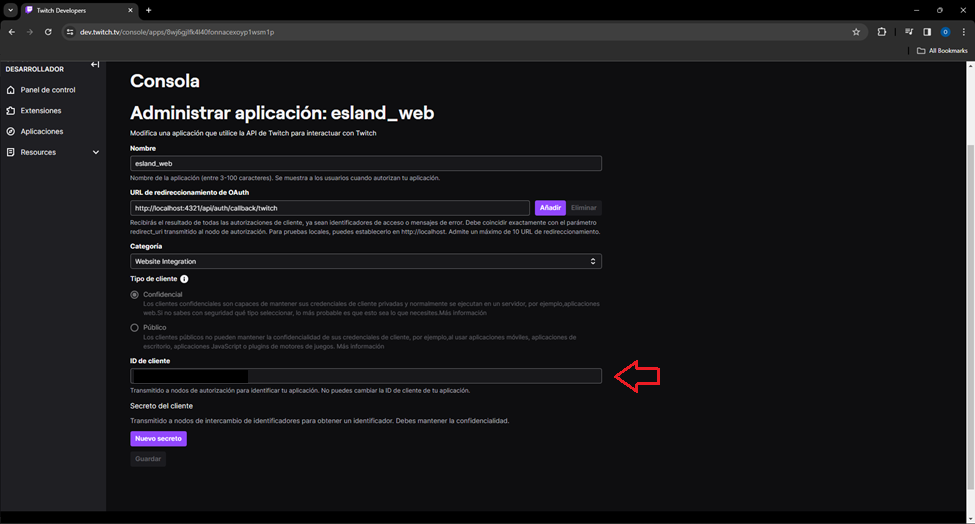Click the Añadir button
The width and height of the screenshot is (975, 524).
click(x=550, y=208)
